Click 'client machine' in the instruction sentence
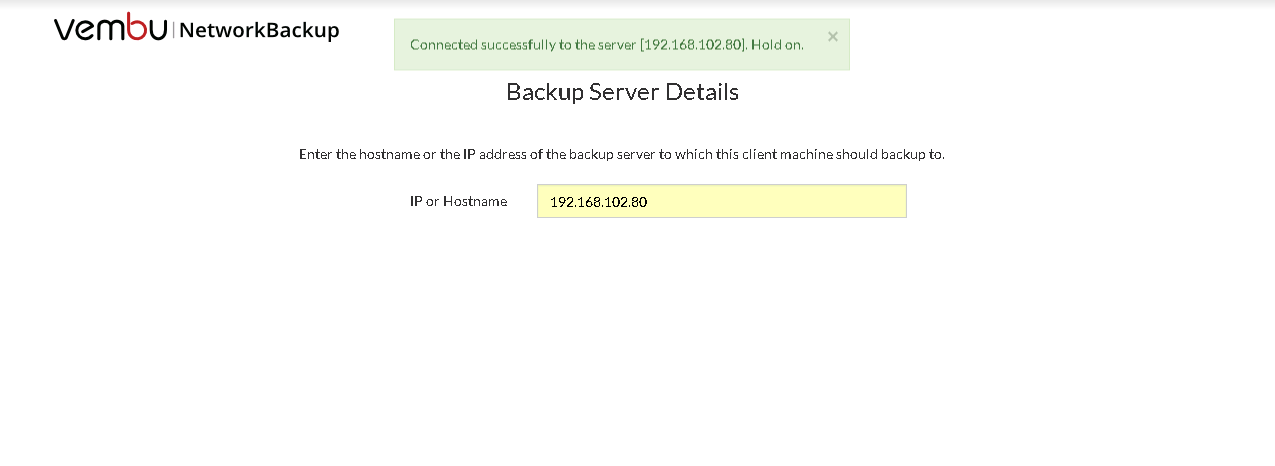This screenshot has width=1275, height=466. point(766,155)
